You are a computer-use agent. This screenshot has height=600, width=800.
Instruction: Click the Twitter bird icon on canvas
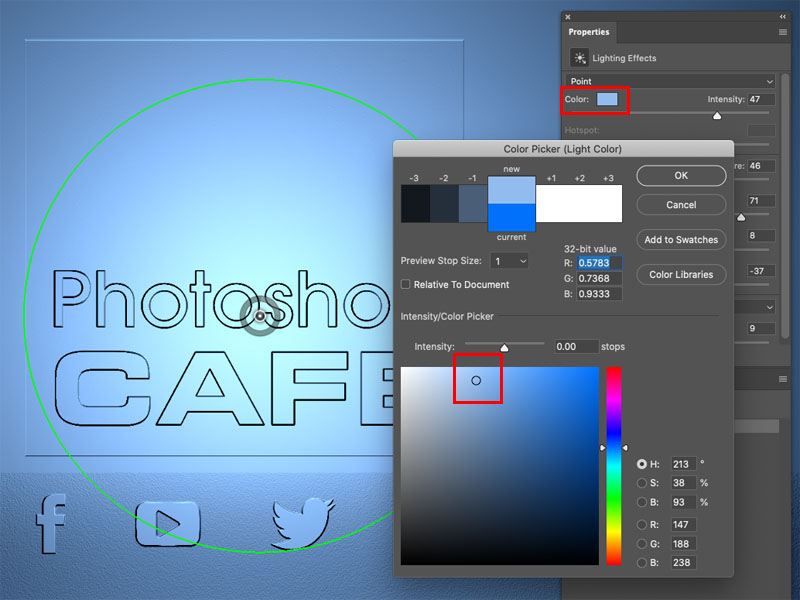[x=304, y=523]
